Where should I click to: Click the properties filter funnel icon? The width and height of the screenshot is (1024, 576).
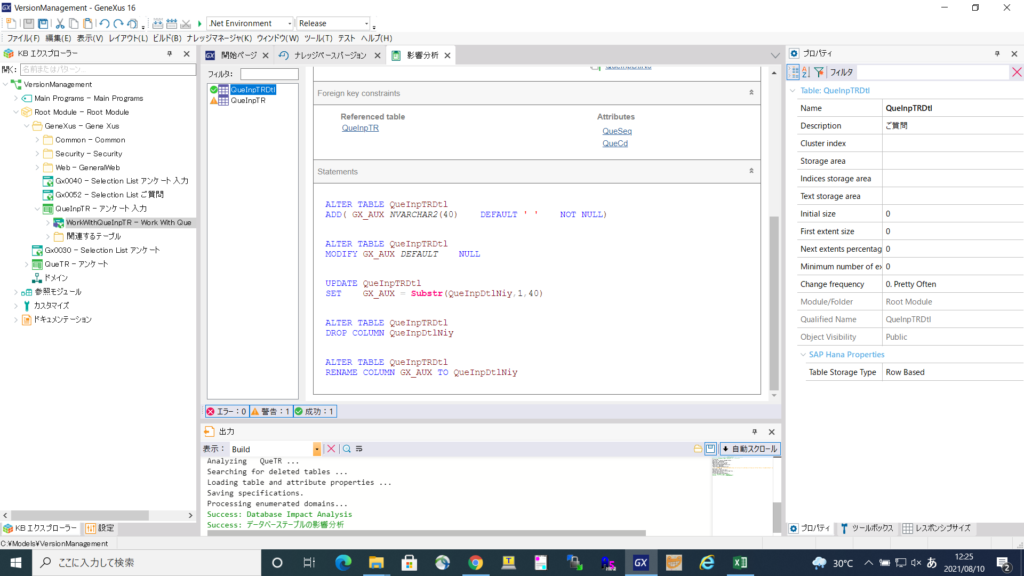(x=818, y=72)
